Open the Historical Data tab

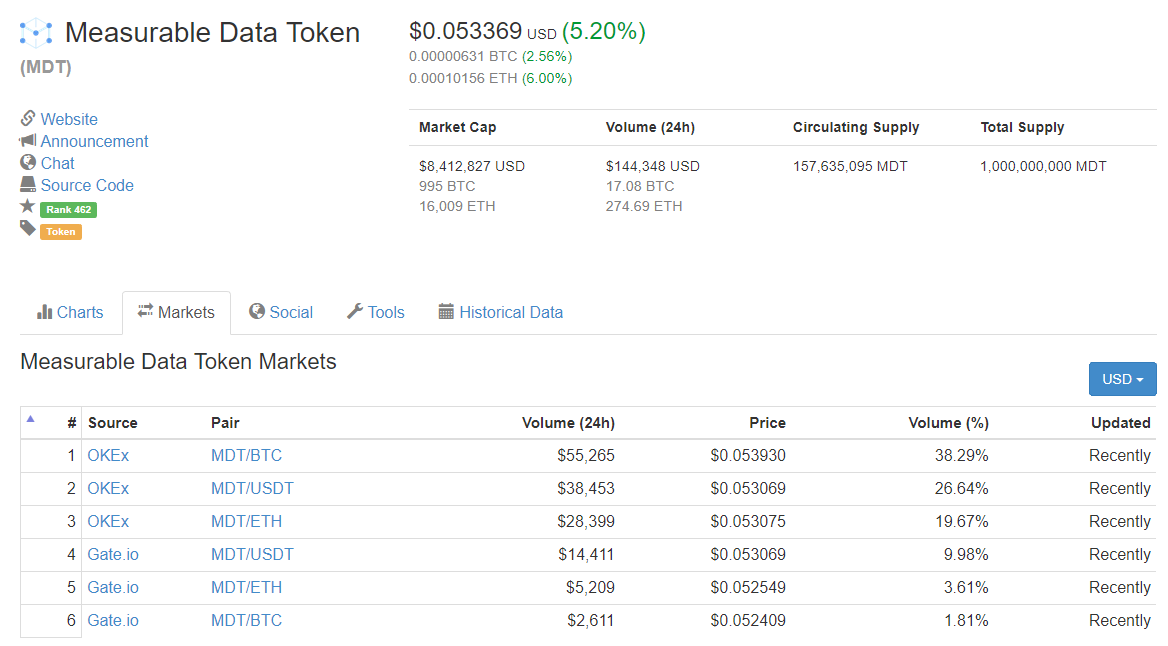(501, 312)
